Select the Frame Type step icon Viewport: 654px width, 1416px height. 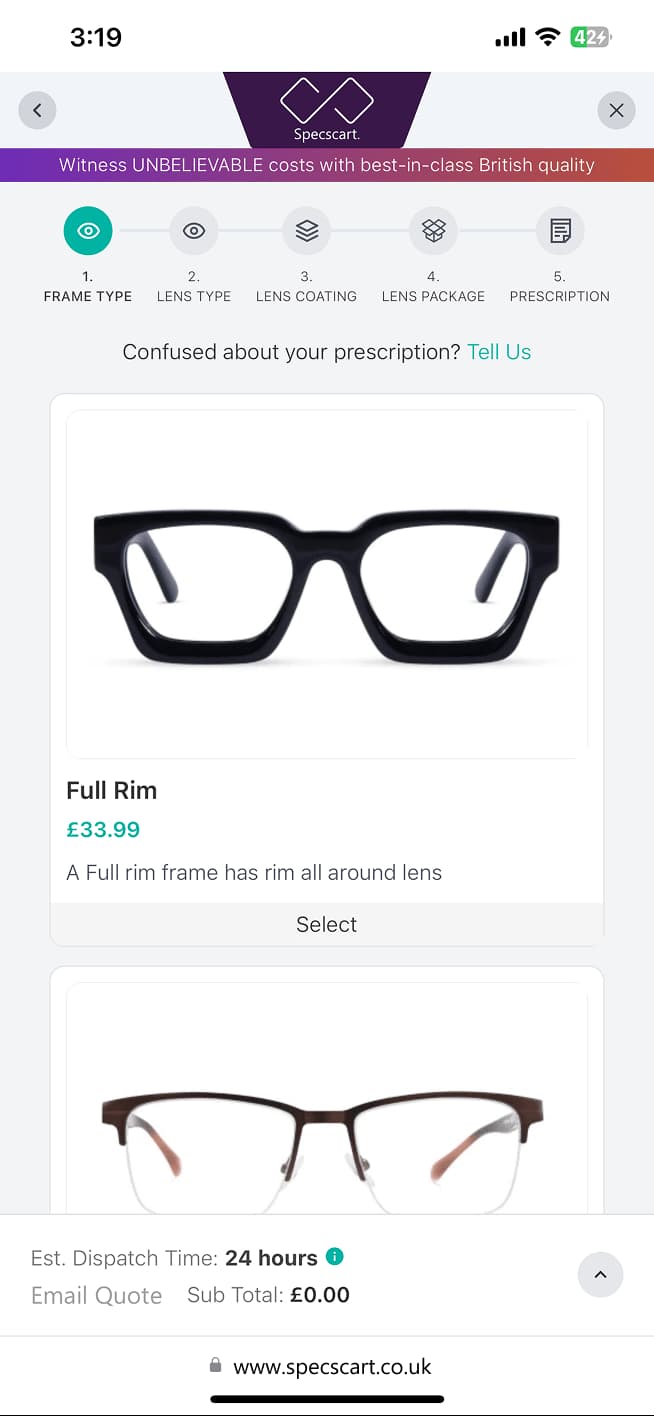[88, 231]
